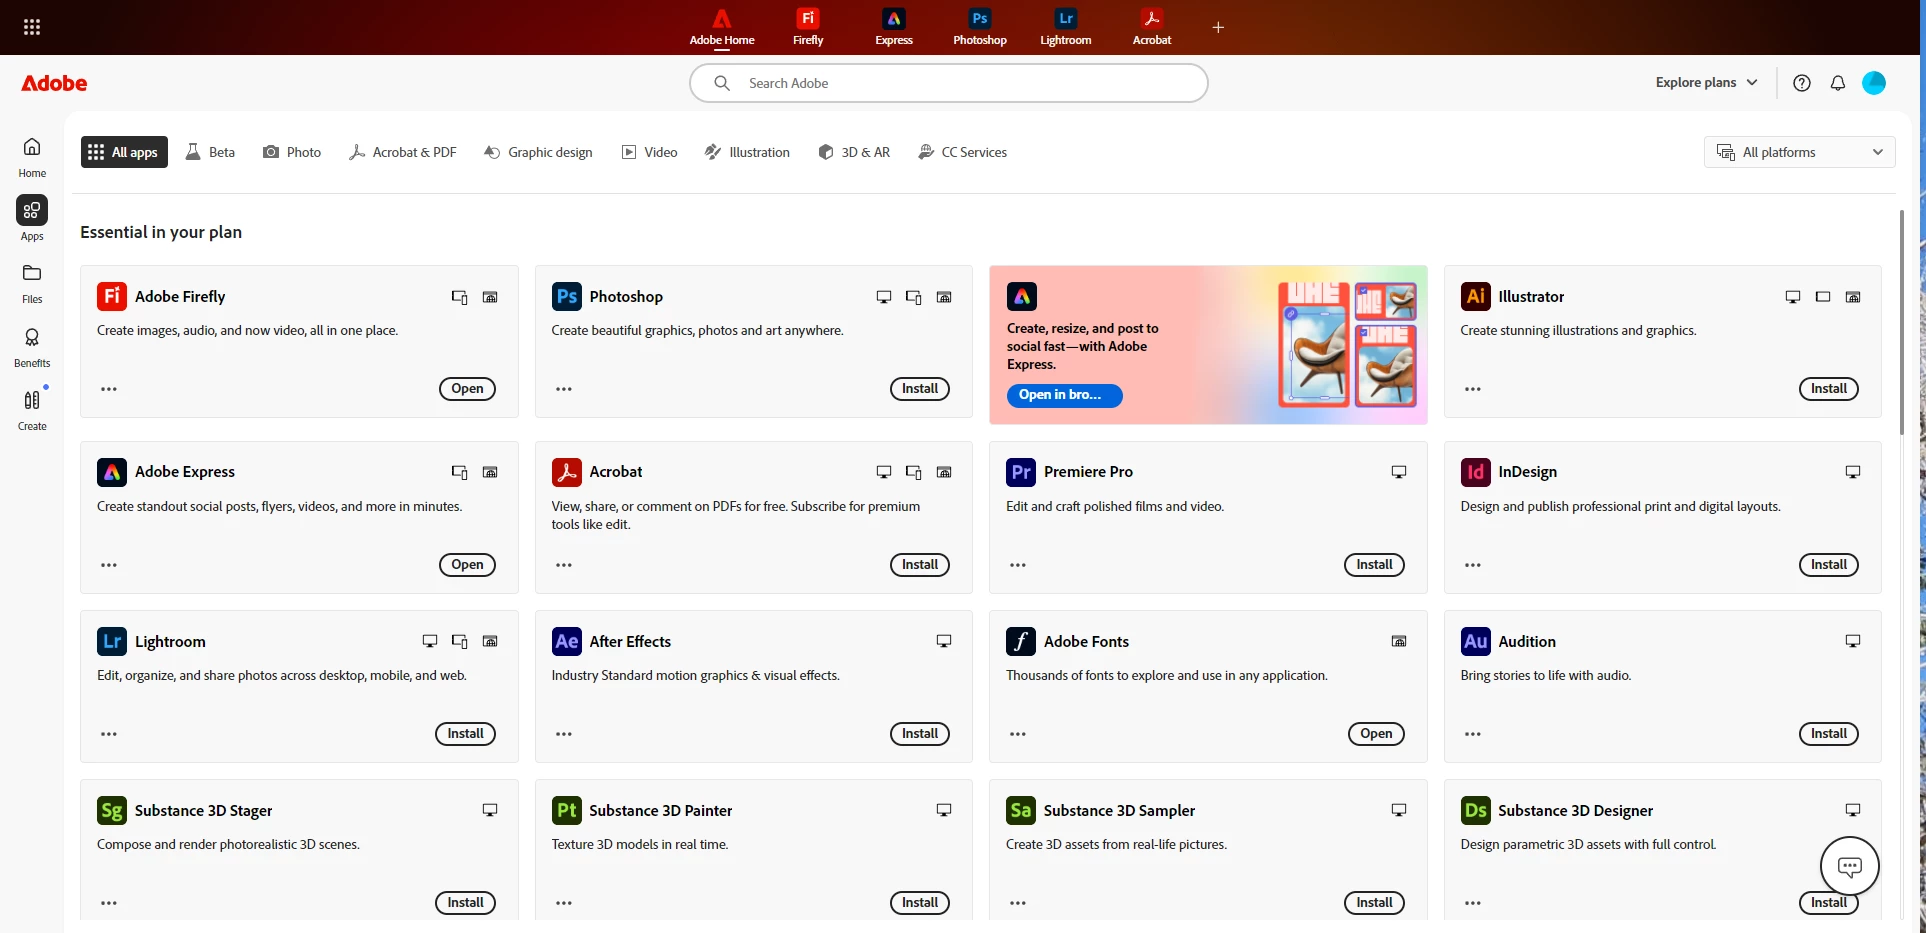
Task: Click the Premiere Pro Pr app icon
Action: tap(1021, 472)
